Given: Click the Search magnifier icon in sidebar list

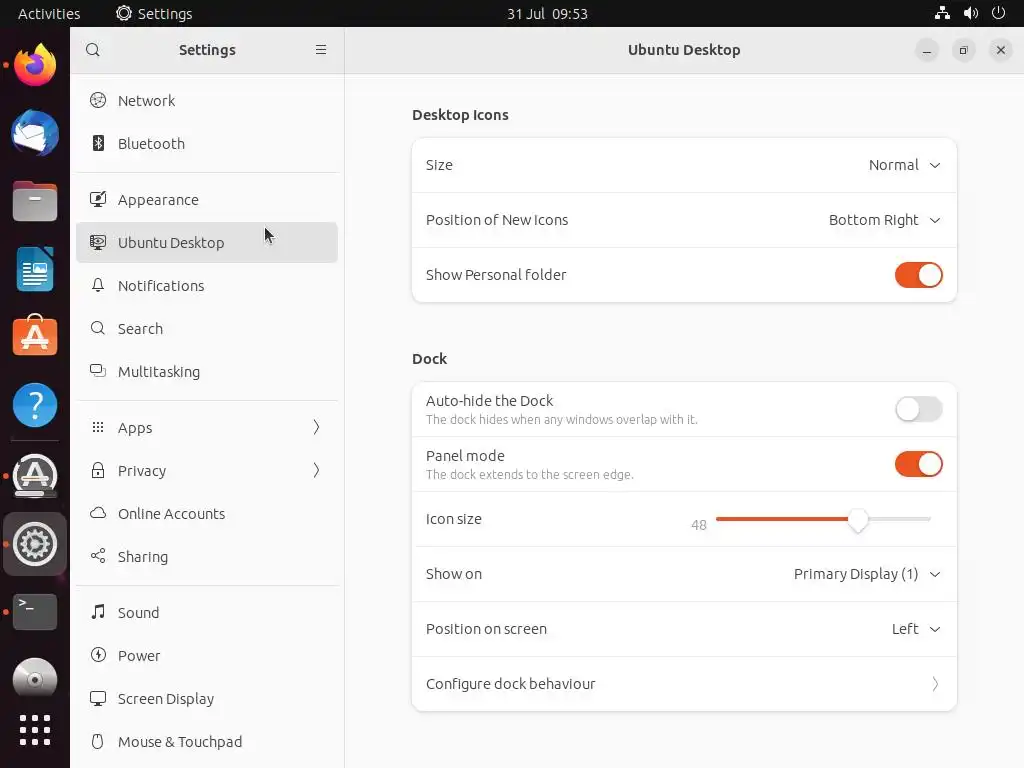Looking at the screenshot, I should pos(98,328).
